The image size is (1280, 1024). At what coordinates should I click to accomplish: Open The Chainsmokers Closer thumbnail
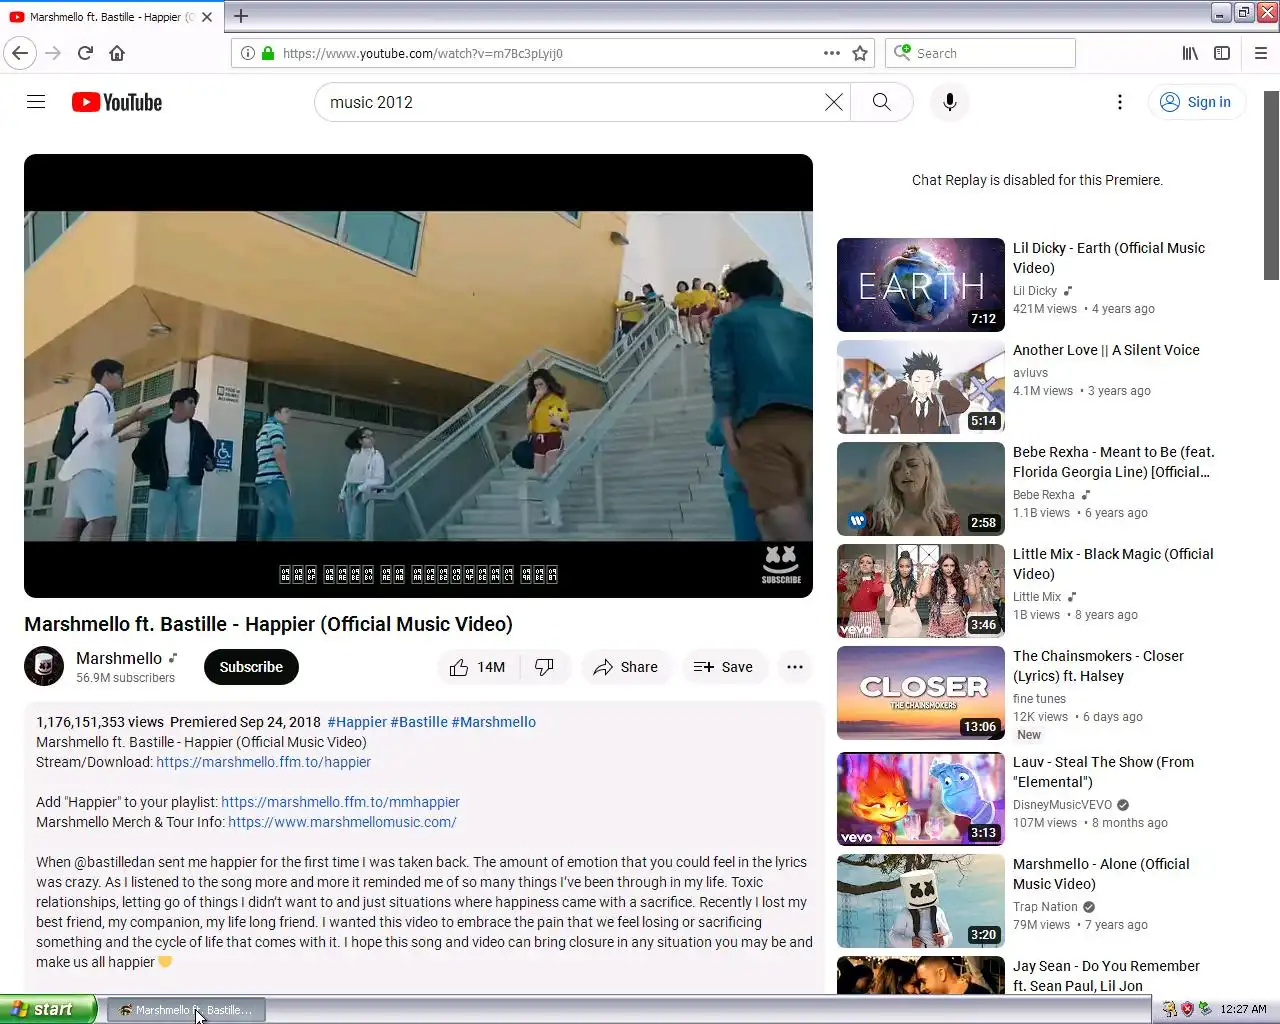921,693
